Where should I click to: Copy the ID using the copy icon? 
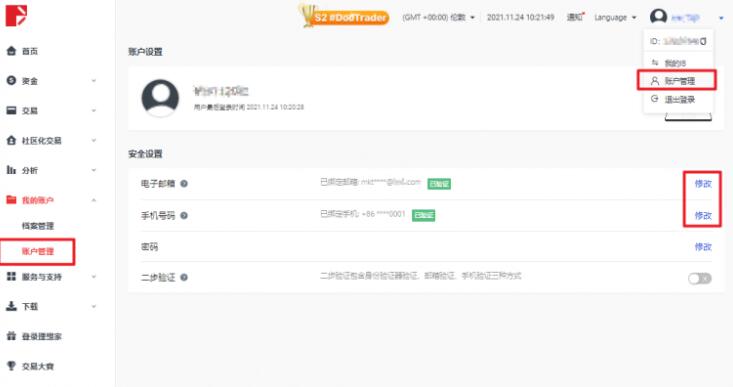coord(704,42)
